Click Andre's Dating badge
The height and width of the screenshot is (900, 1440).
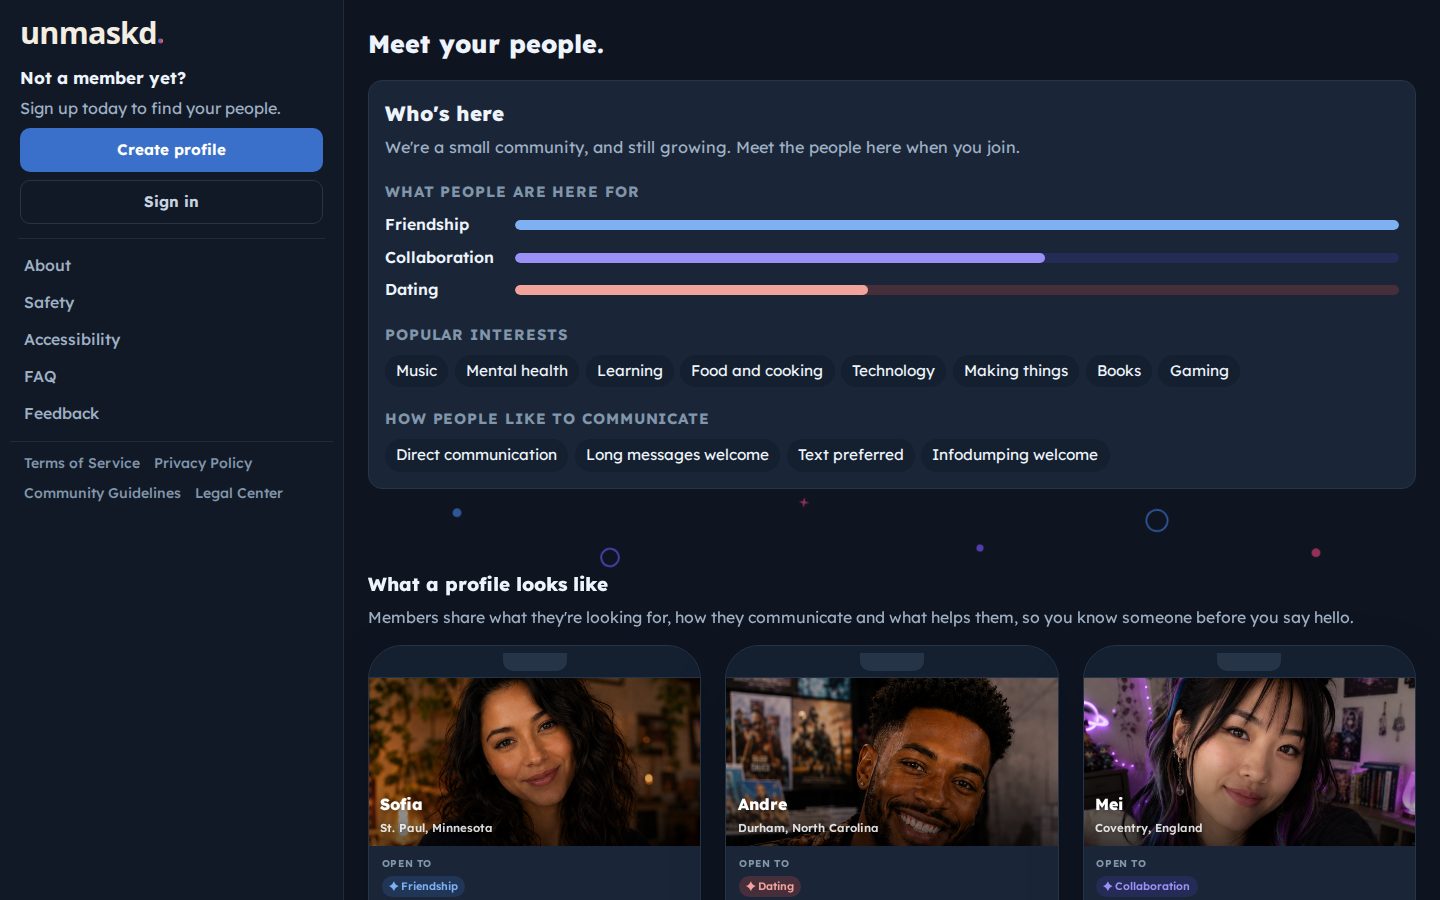click(x=770, y=886)
